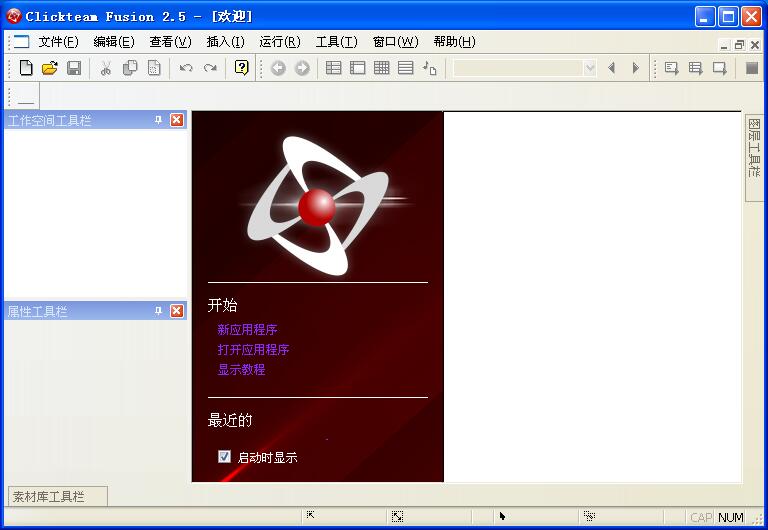Click the Copy toolbar icon

point(130,68)
